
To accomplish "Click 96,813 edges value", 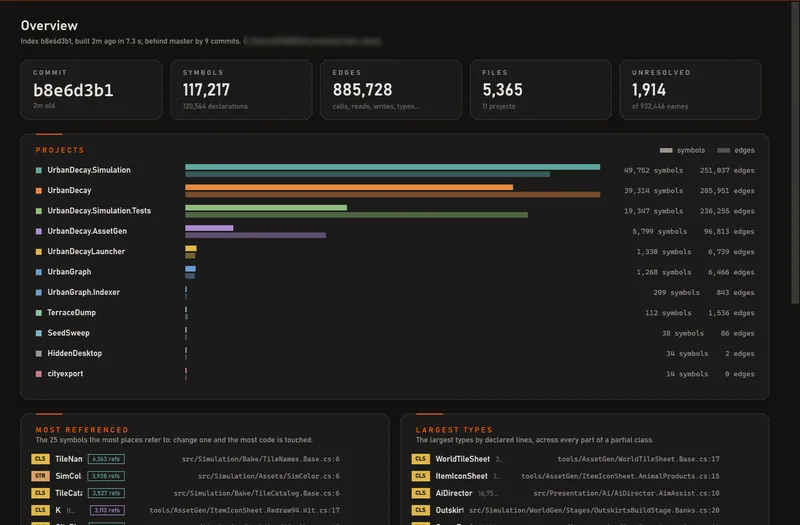I will tap(729, 232).
